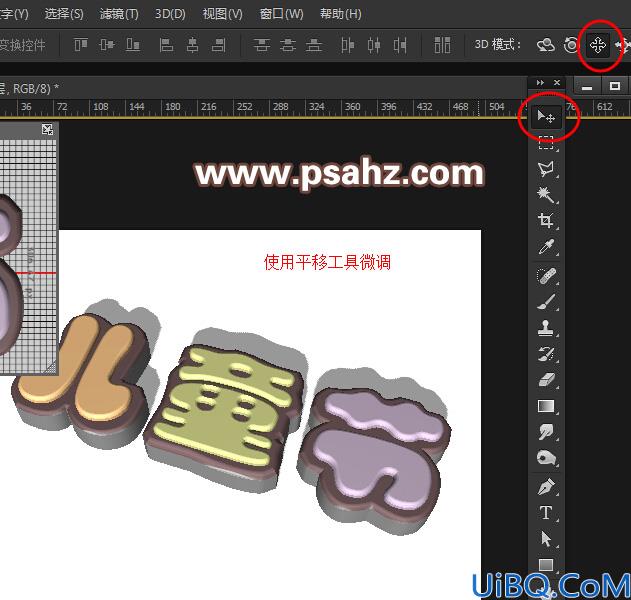The width and height of the screenshot is (631, 600).
Task: Select the Gradient tool
Action: pos(546,406)
